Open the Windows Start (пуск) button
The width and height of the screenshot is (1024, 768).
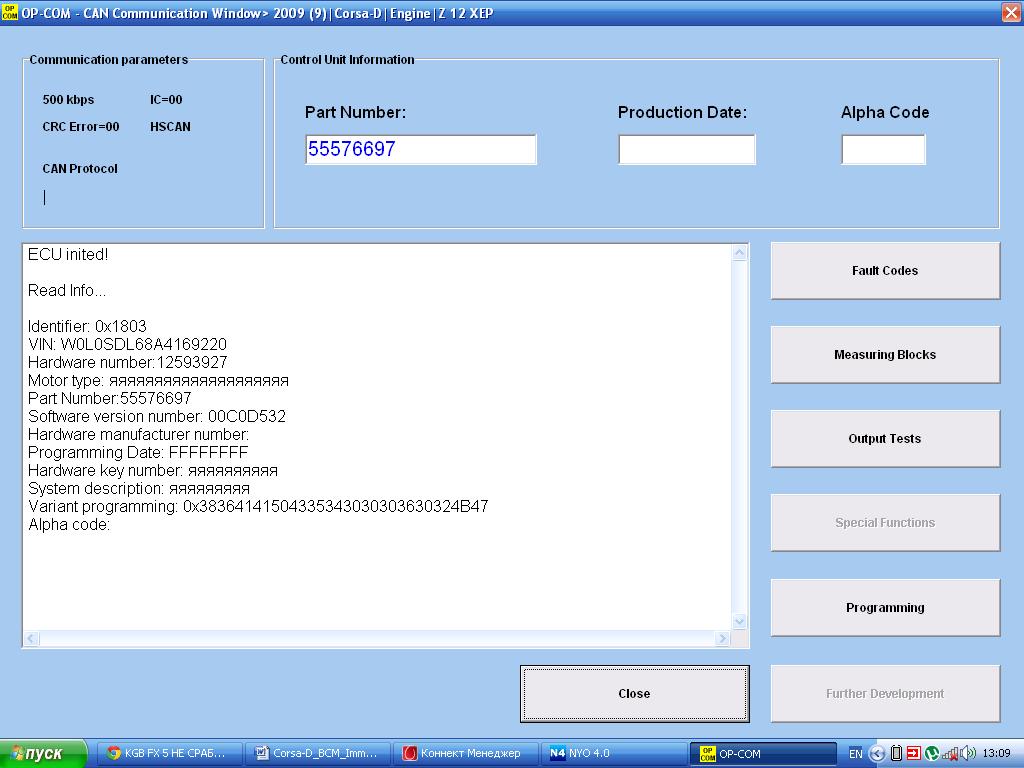tap(43, 754)
